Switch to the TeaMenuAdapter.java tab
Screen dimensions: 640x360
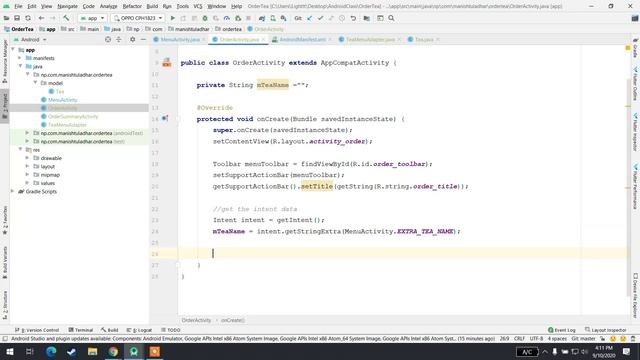(370, 40)
